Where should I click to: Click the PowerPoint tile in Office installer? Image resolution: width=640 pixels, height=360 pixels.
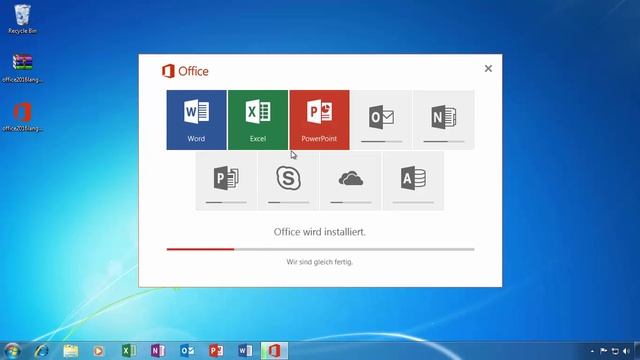[320, 120]
